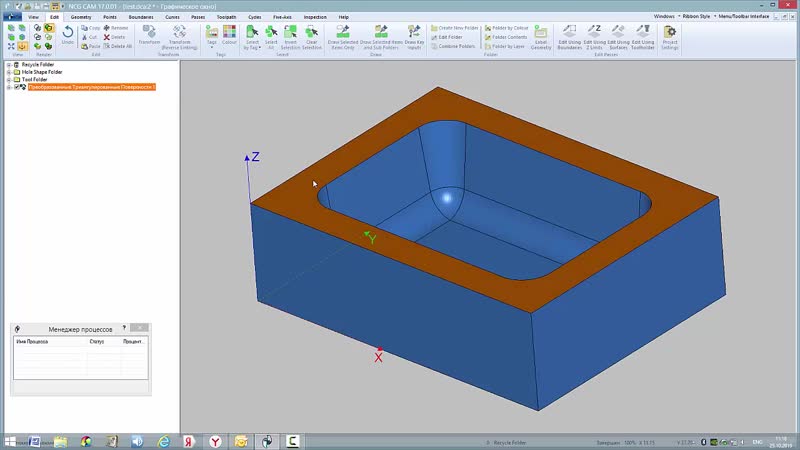Open Project Settings
This screenshot has height=450, width=800.
670,36
